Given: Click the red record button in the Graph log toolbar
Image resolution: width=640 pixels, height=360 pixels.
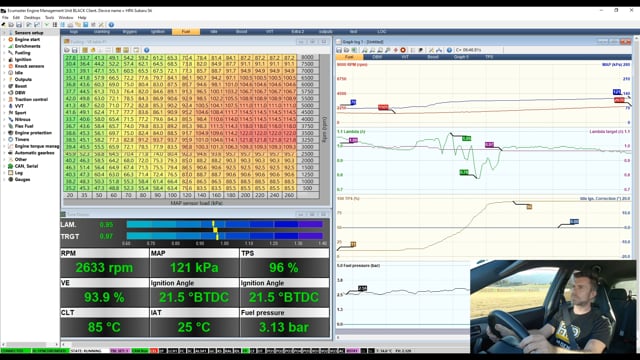Looking at the screenshot, I should click(403, 50).
